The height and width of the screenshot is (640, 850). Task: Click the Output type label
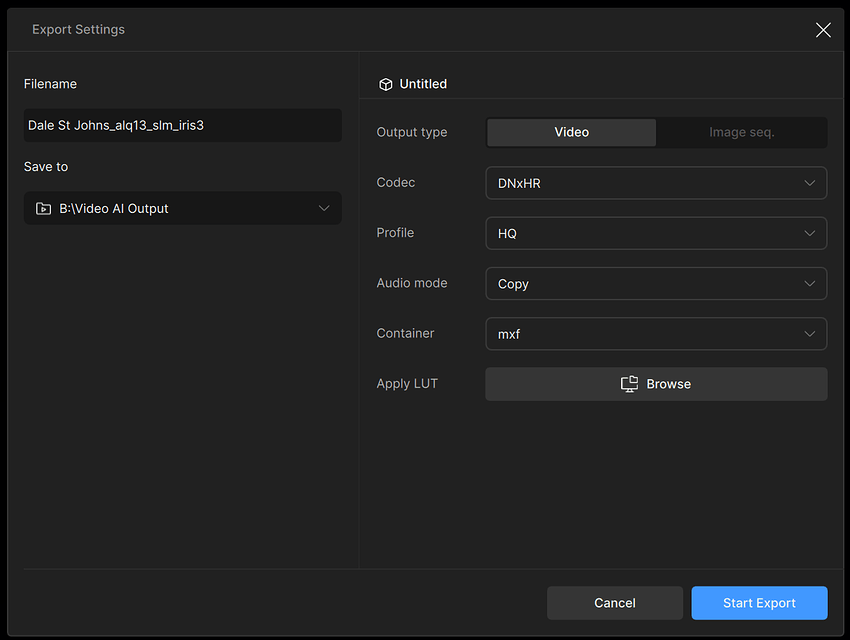pyautogui.click(x=412, y=132)
